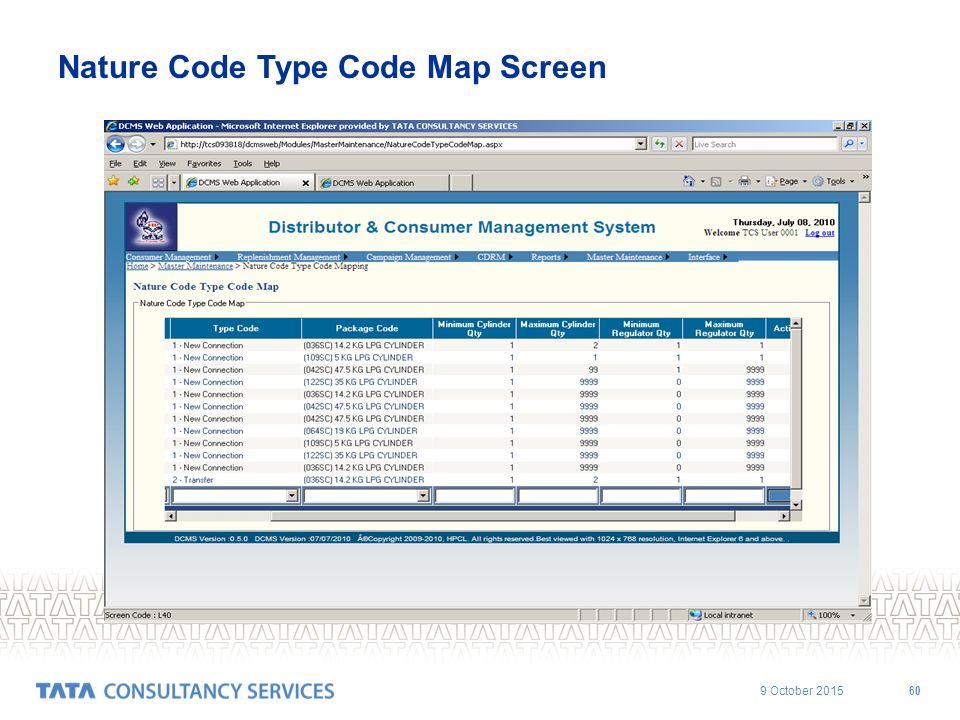Click the grid's scroll down arrow

pyautogui.click(x=796, y=505)
